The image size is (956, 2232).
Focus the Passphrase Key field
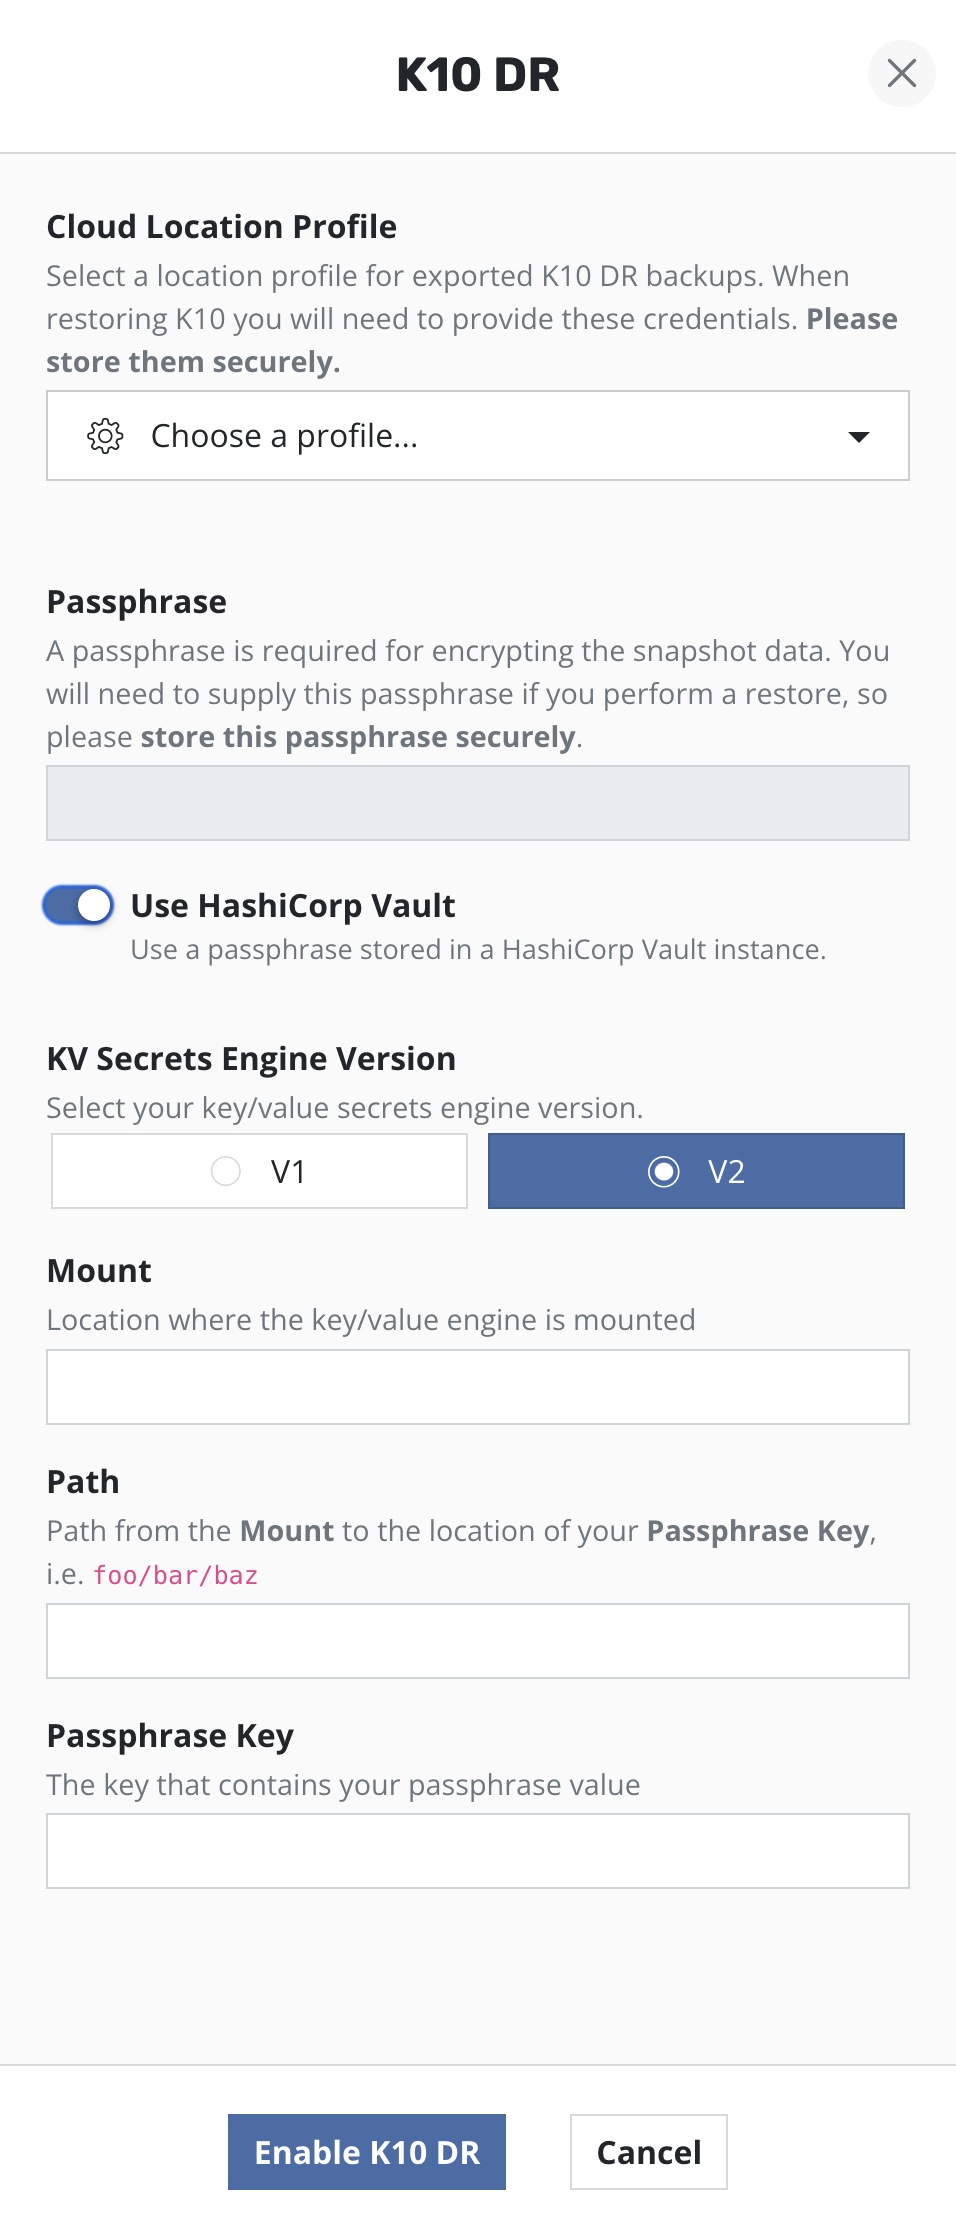point(477,1851)
